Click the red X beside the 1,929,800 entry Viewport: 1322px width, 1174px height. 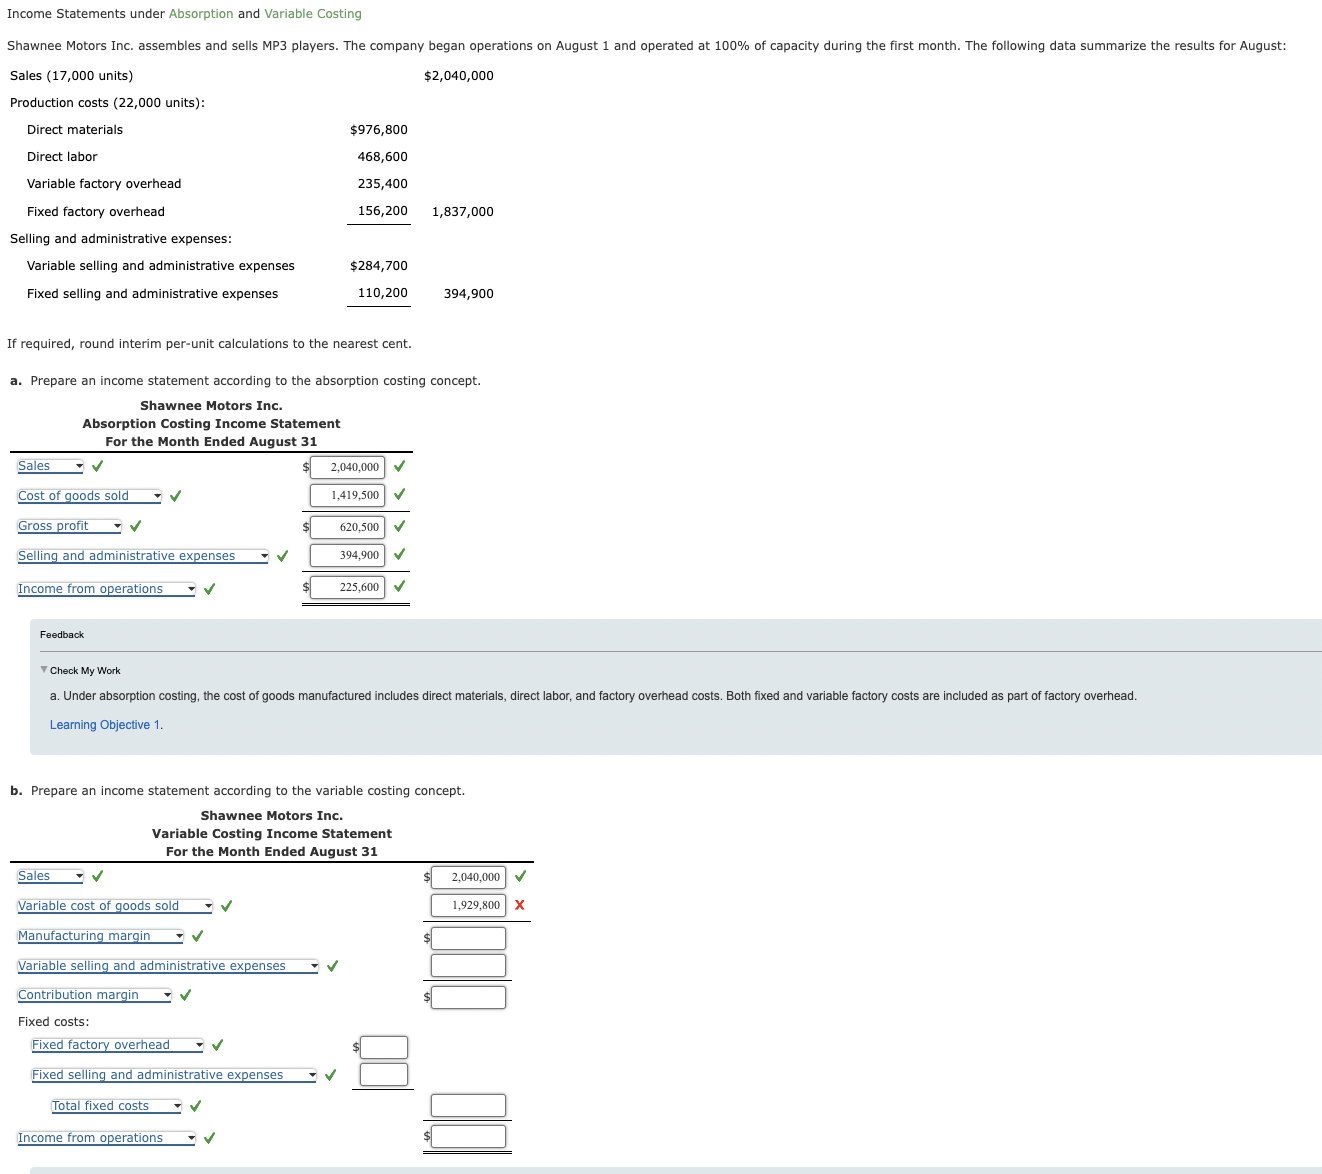pos(519,905)
